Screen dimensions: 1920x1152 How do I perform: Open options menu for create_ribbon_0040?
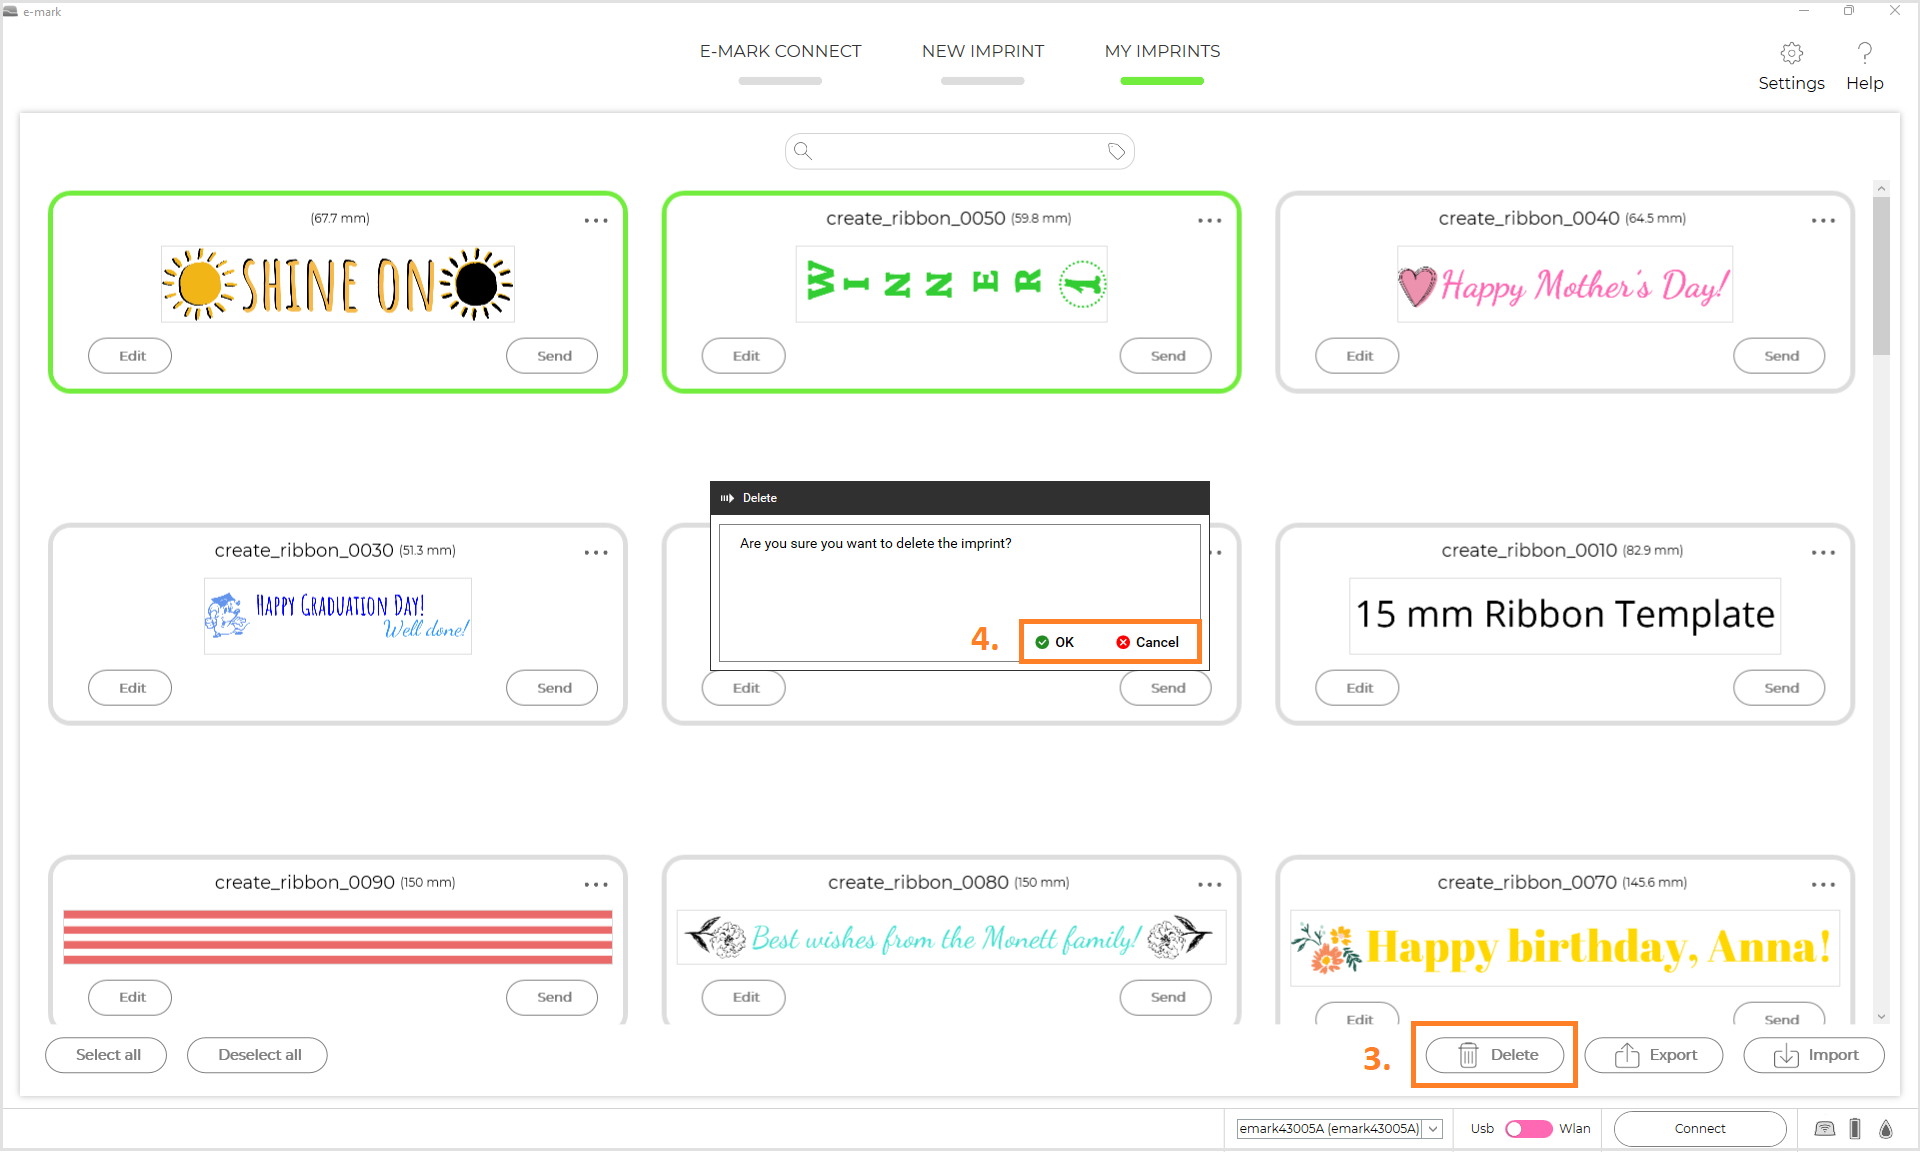(x=1822, y=220)
